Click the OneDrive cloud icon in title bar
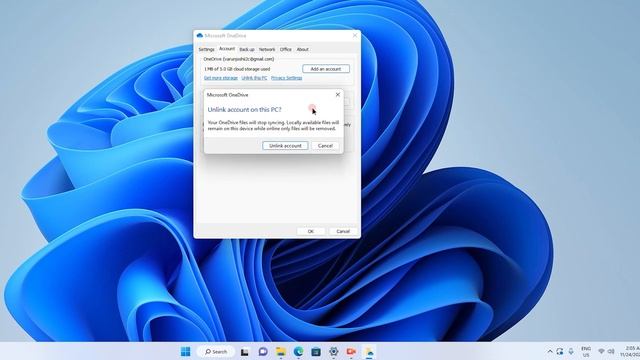 (200, 36)
